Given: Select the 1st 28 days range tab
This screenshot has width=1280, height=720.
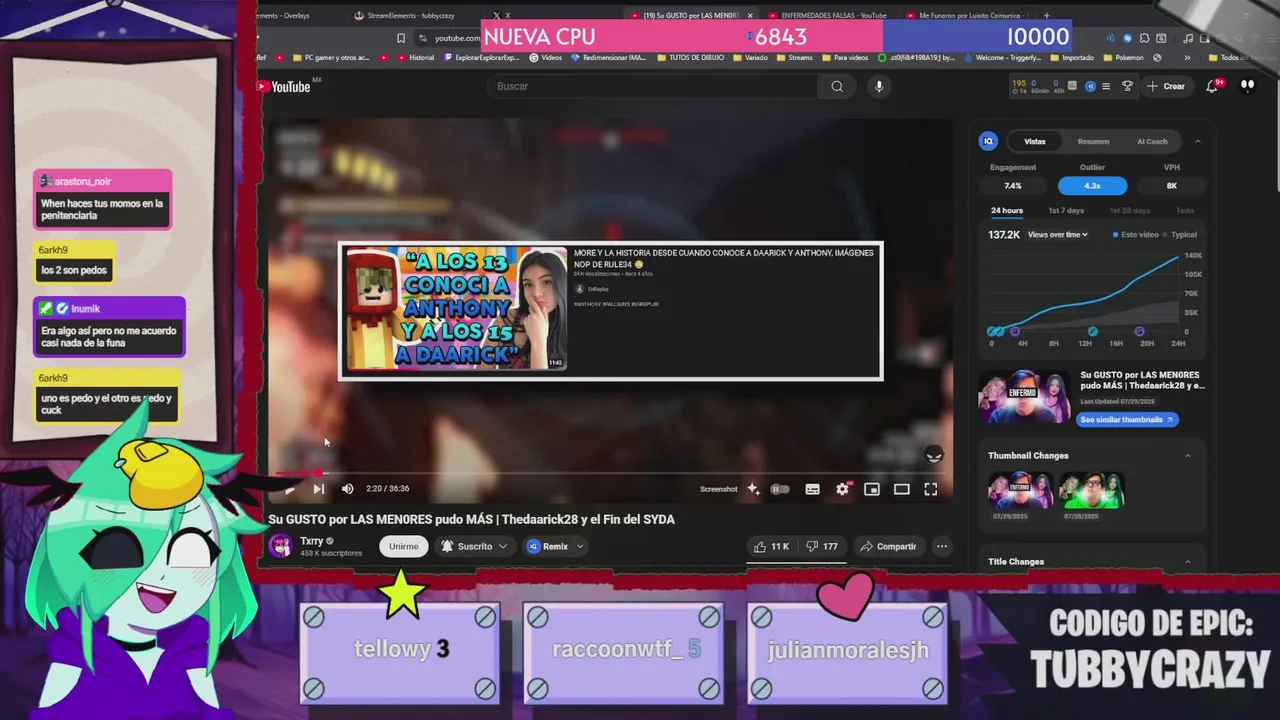Looking at the screenshot, I should [1129, 211].
